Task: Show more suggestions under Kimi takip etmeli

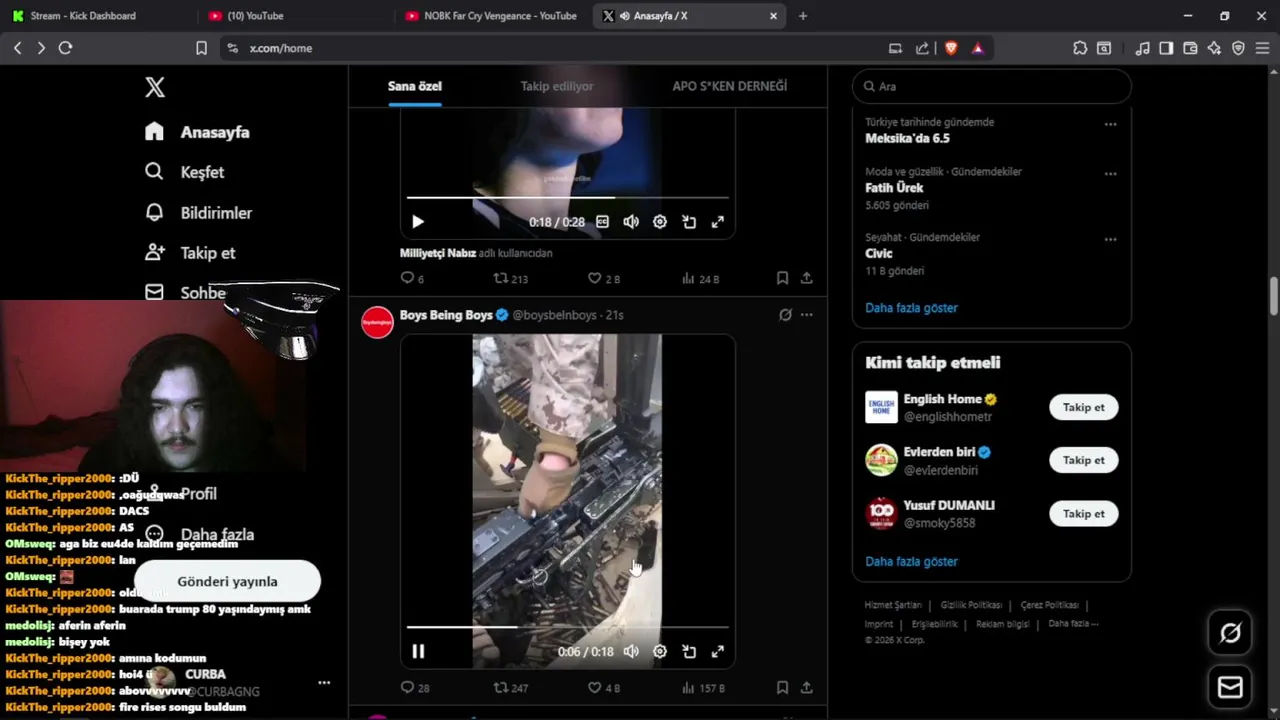Action: pos(911,562)
